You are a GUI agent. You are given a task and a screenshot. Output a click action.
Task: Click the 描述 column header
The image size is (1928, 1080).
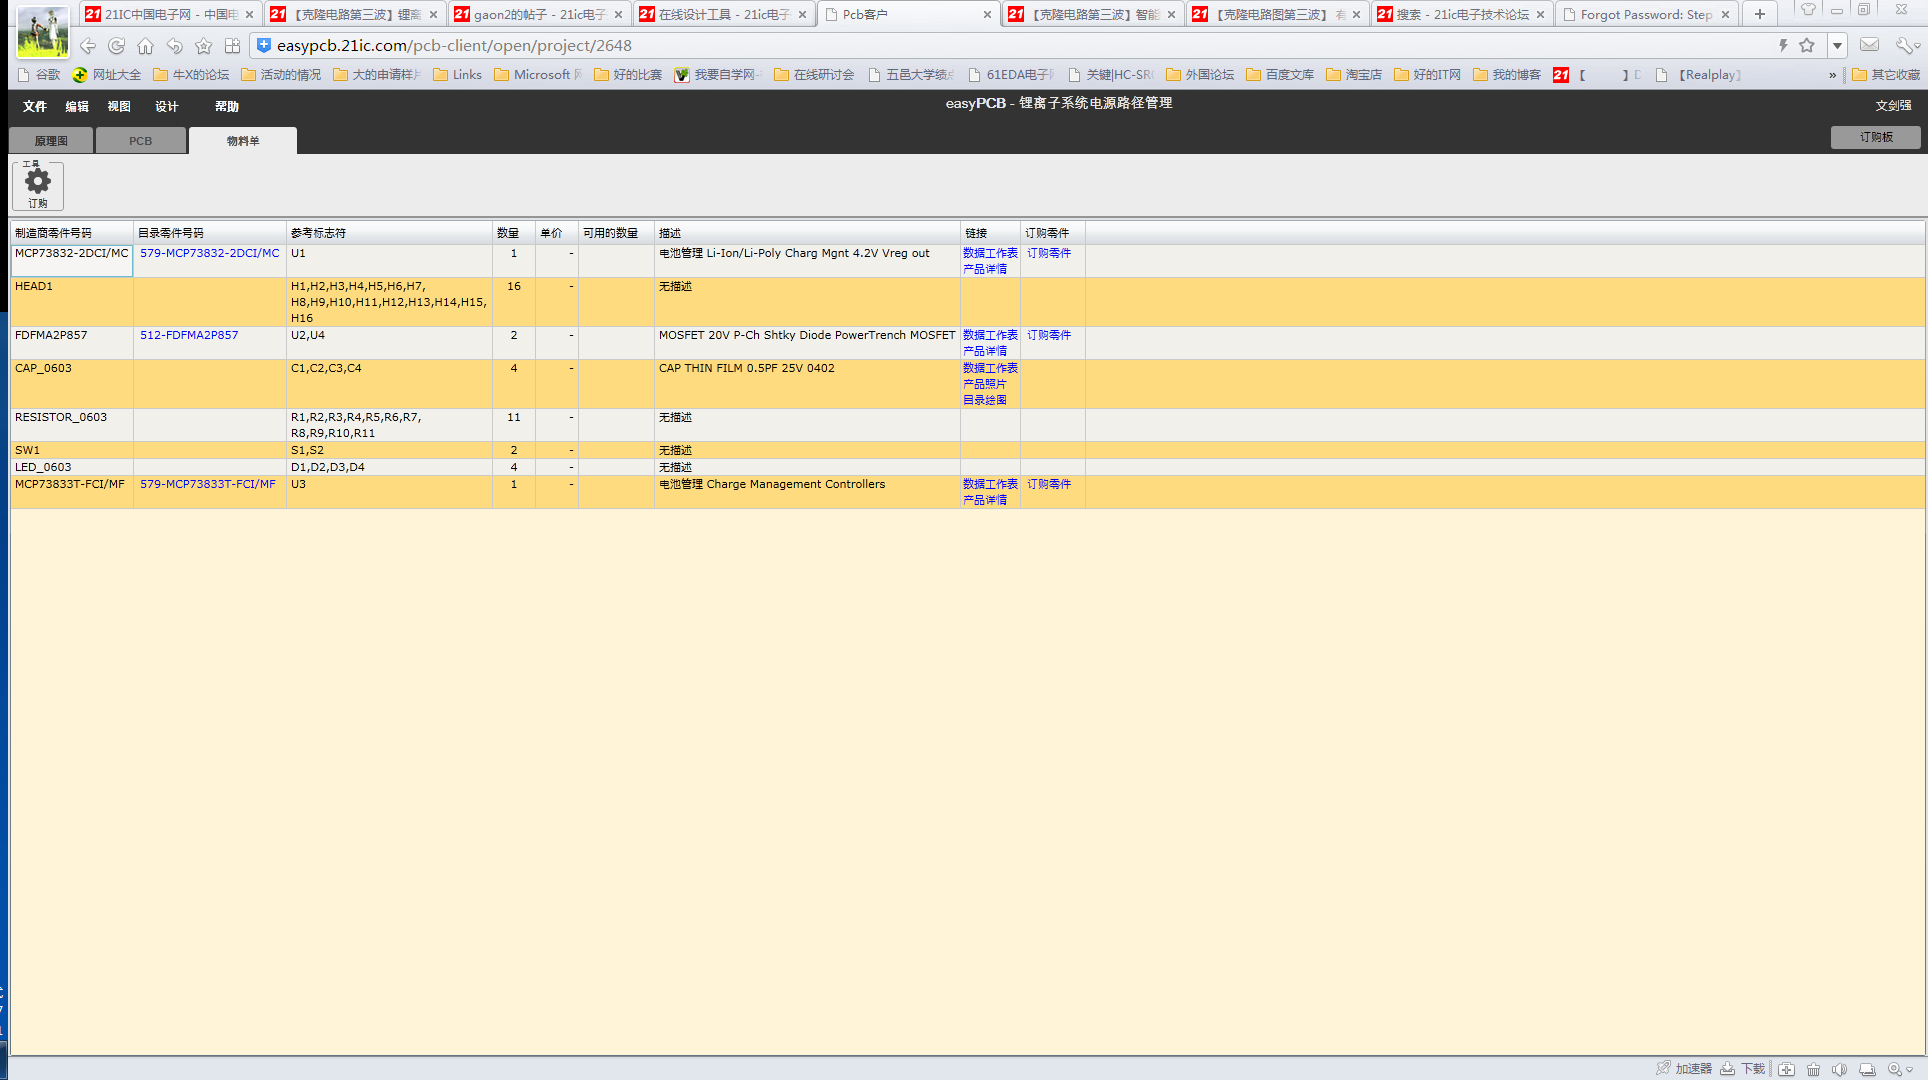807,233
